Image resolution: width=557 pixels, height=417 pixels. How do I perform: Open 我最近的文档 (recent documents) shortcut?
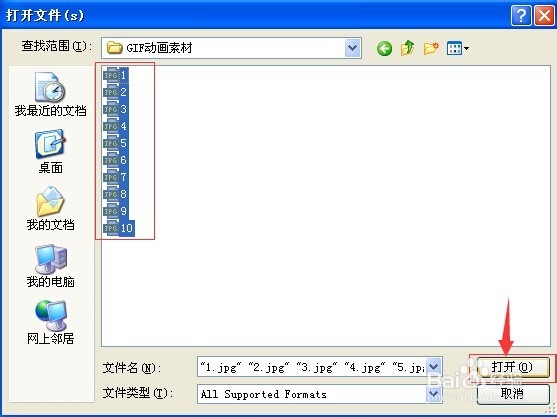[x=50, y=94]
